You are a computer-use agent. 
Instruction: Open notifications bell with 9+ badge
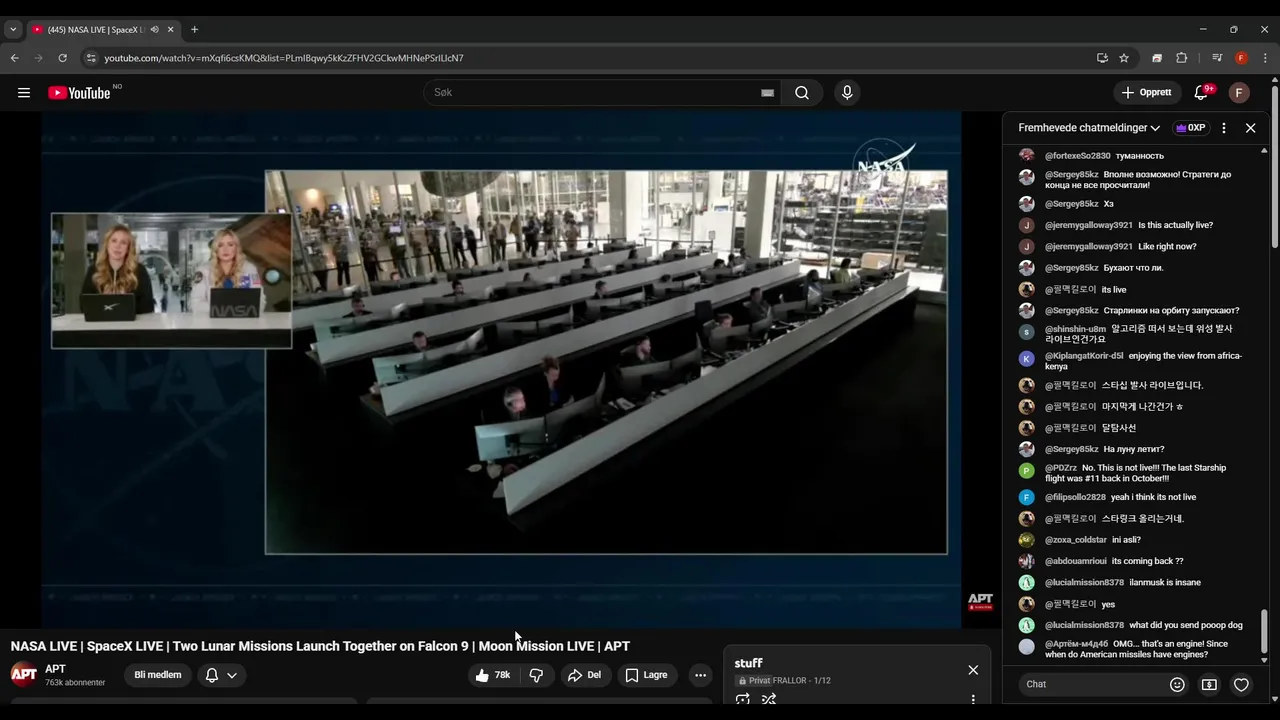coord(1201,93)
